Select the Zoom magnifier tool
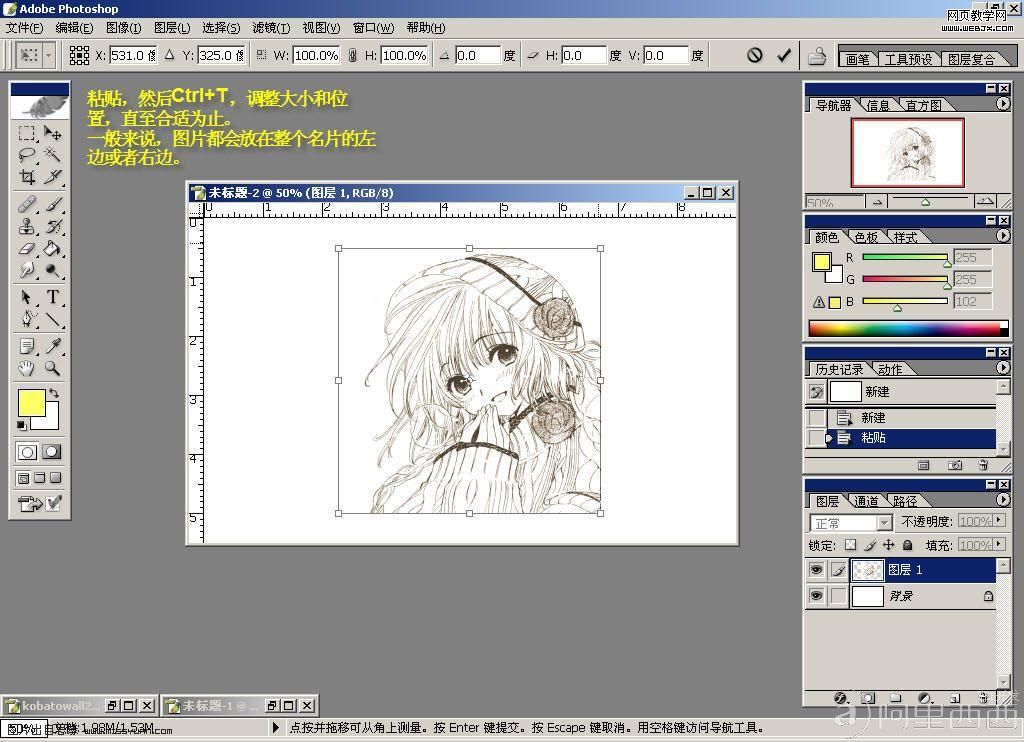Image resolution: width=1024 pixels, height=742 pixels. click(53, 369)
